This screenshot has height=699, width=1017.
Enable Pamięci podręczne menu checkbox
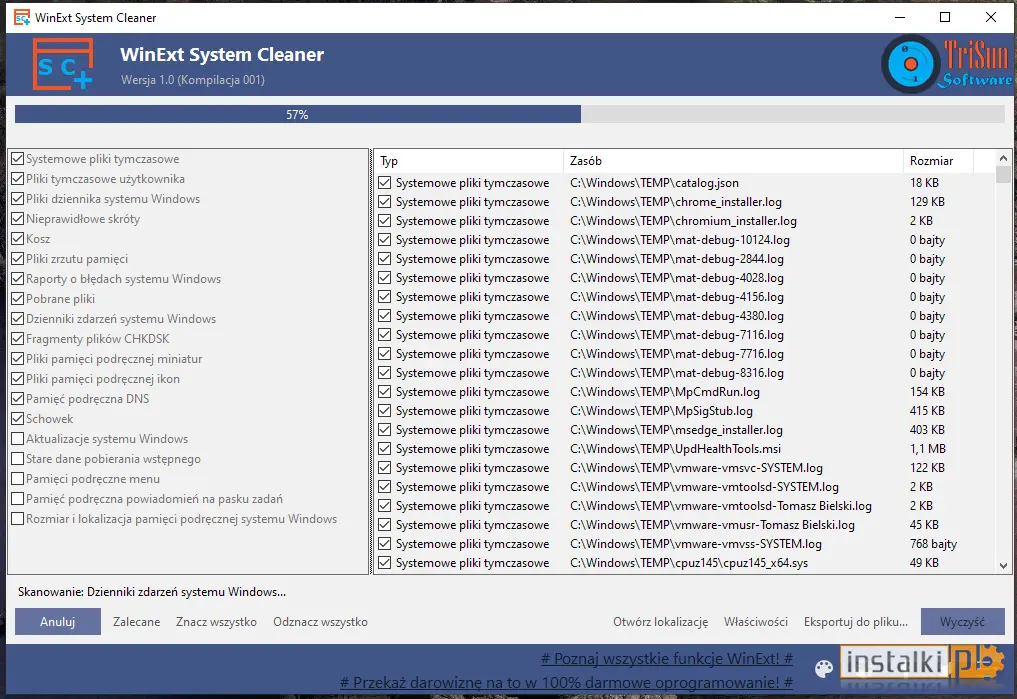tap(18, 479)
